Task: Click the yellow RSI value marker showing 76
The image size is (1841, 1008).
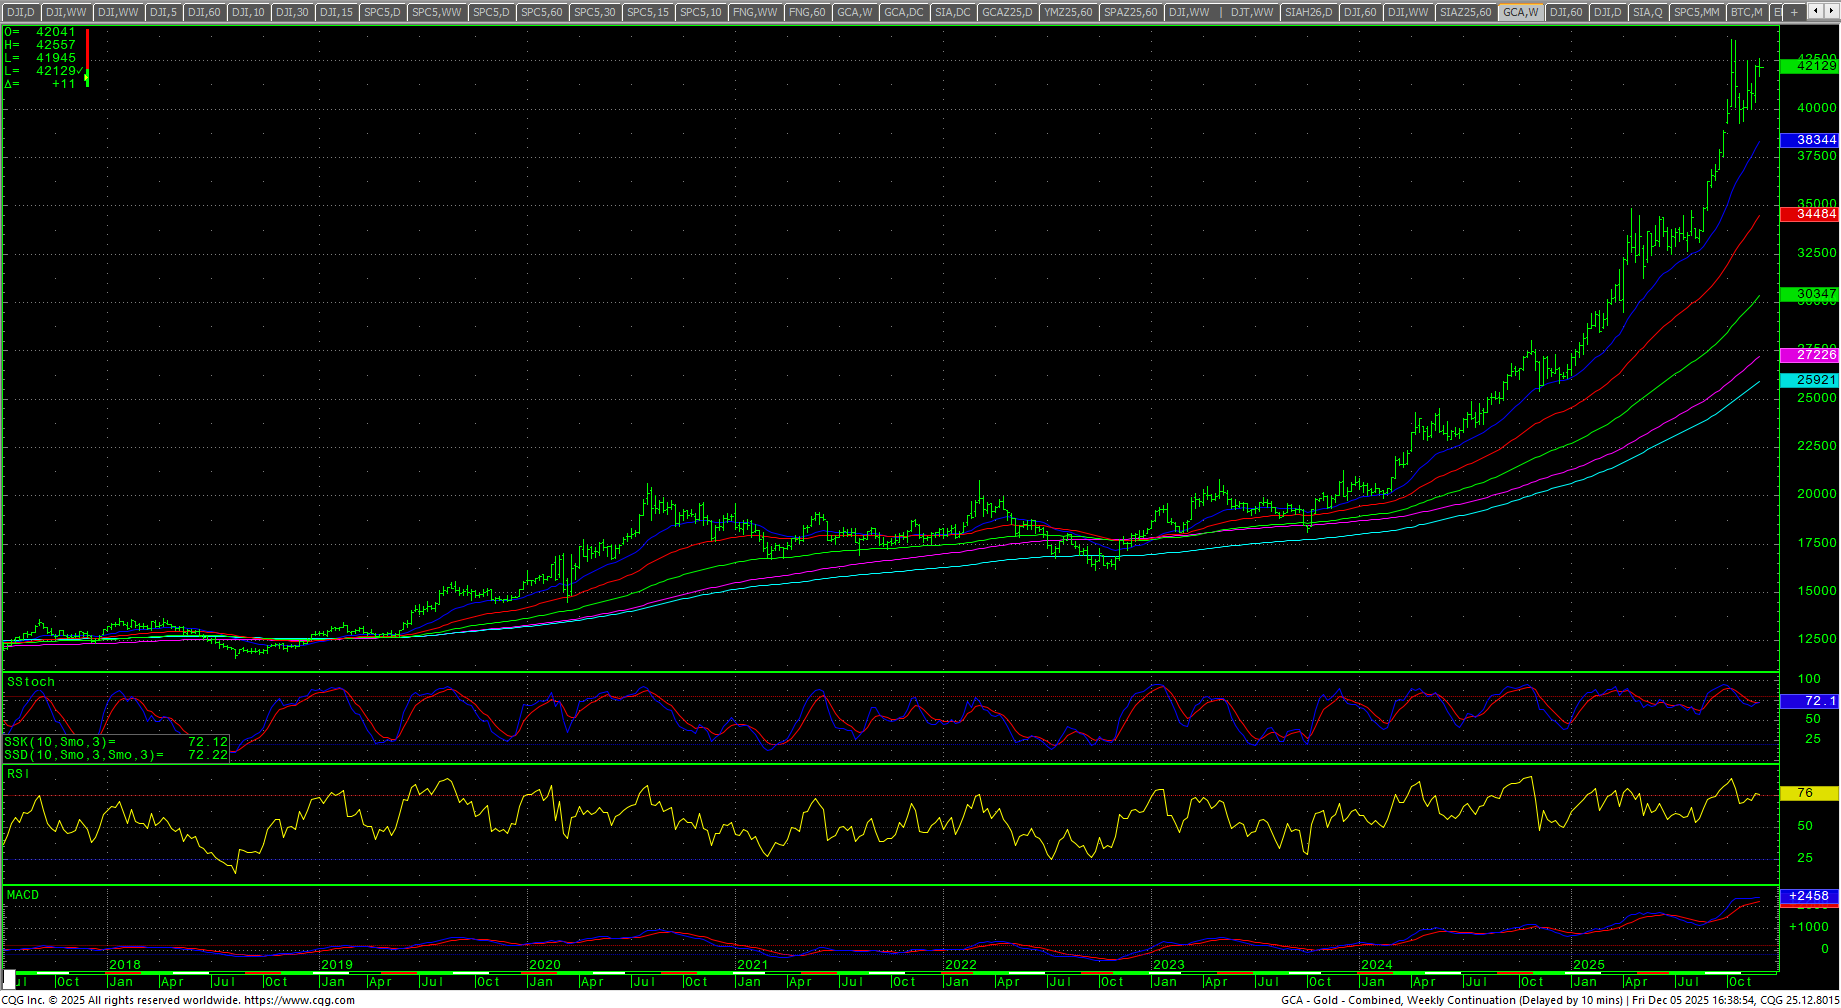Action: pyautogui.click(x=1808, y=793)
